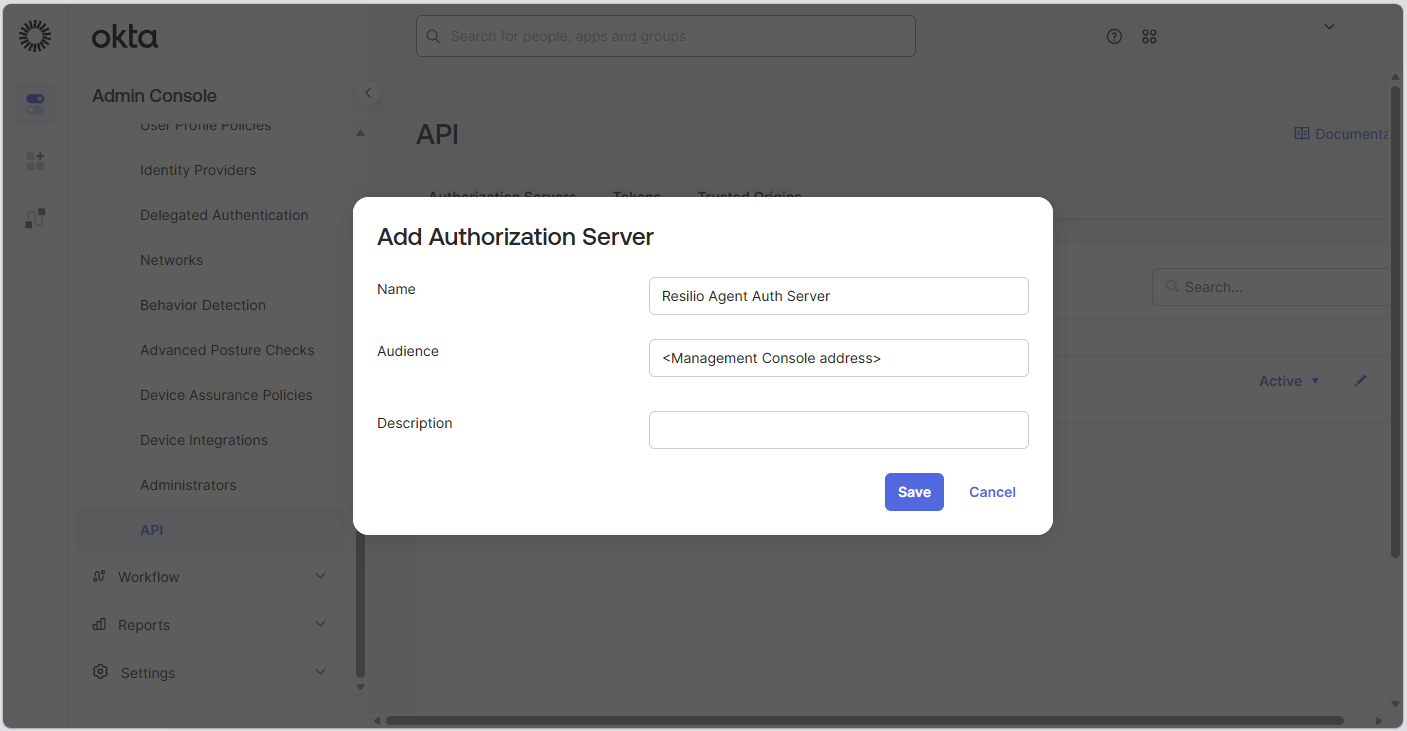Click the Audience input field

click(838, 358)
